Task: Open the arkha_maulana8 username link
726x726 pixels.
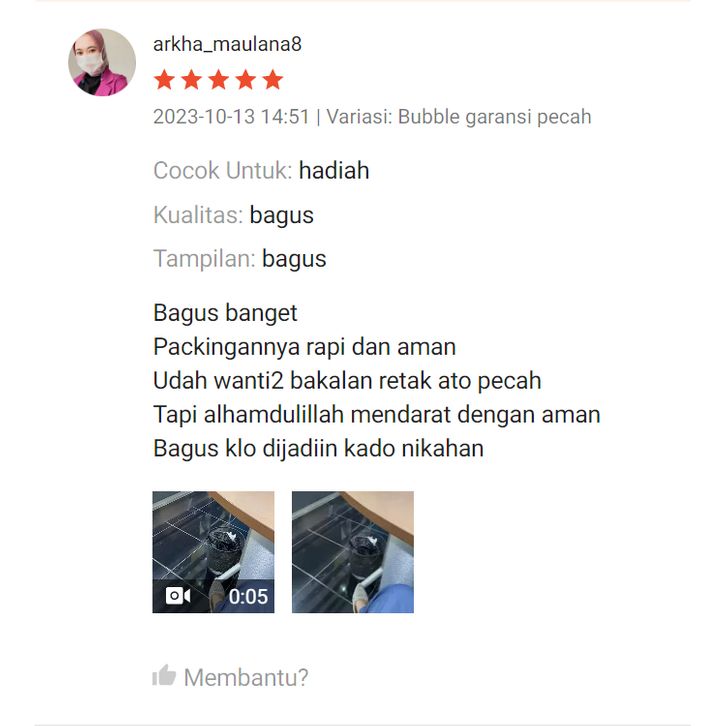Action: coord(227,44)
